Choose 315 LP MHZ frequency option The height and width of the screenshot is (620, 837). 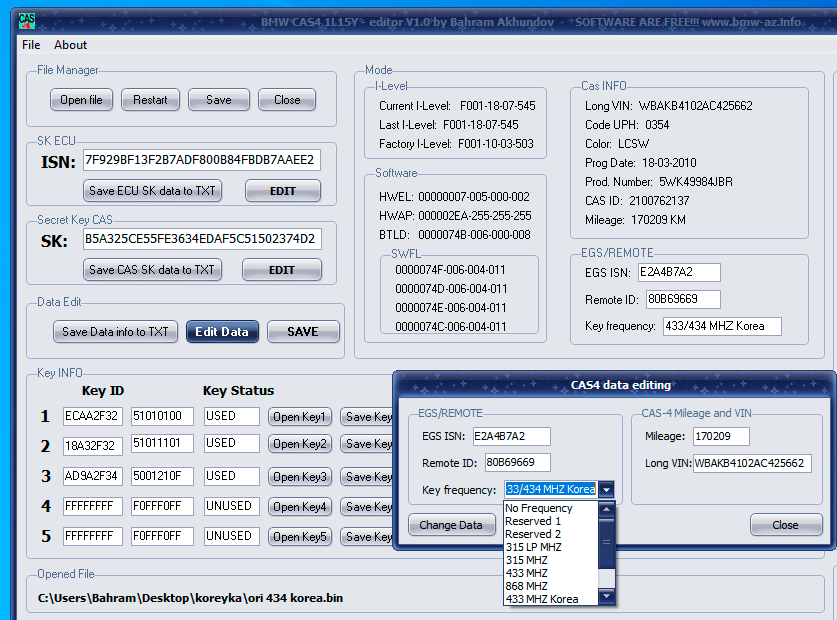pyautogui.click(x=533, y=547)
